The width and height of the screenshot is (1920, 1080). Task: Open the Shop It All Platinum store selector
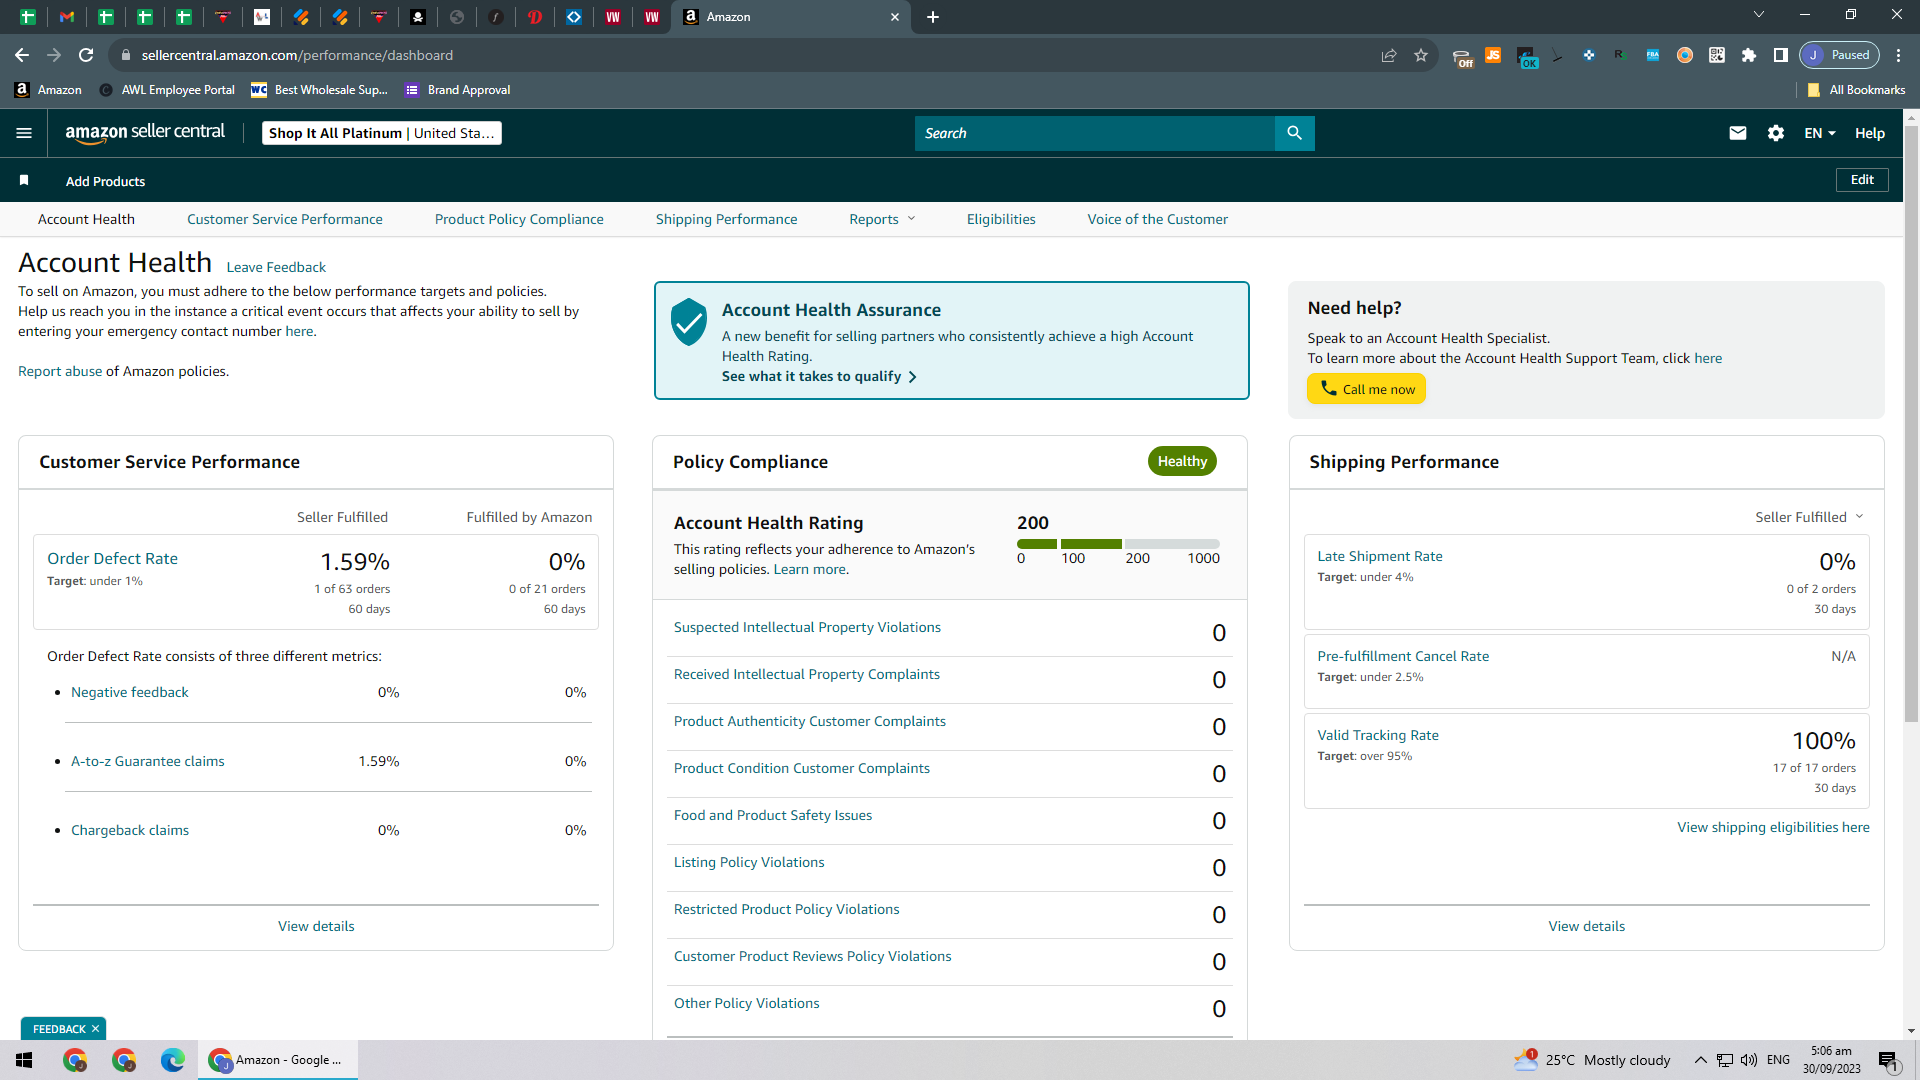tap(382, 133)
